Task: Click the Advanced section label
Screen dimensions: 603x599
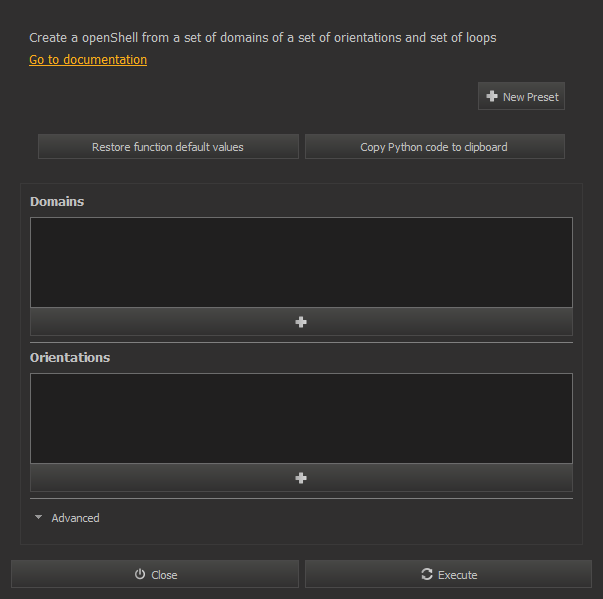Action: 75,518
